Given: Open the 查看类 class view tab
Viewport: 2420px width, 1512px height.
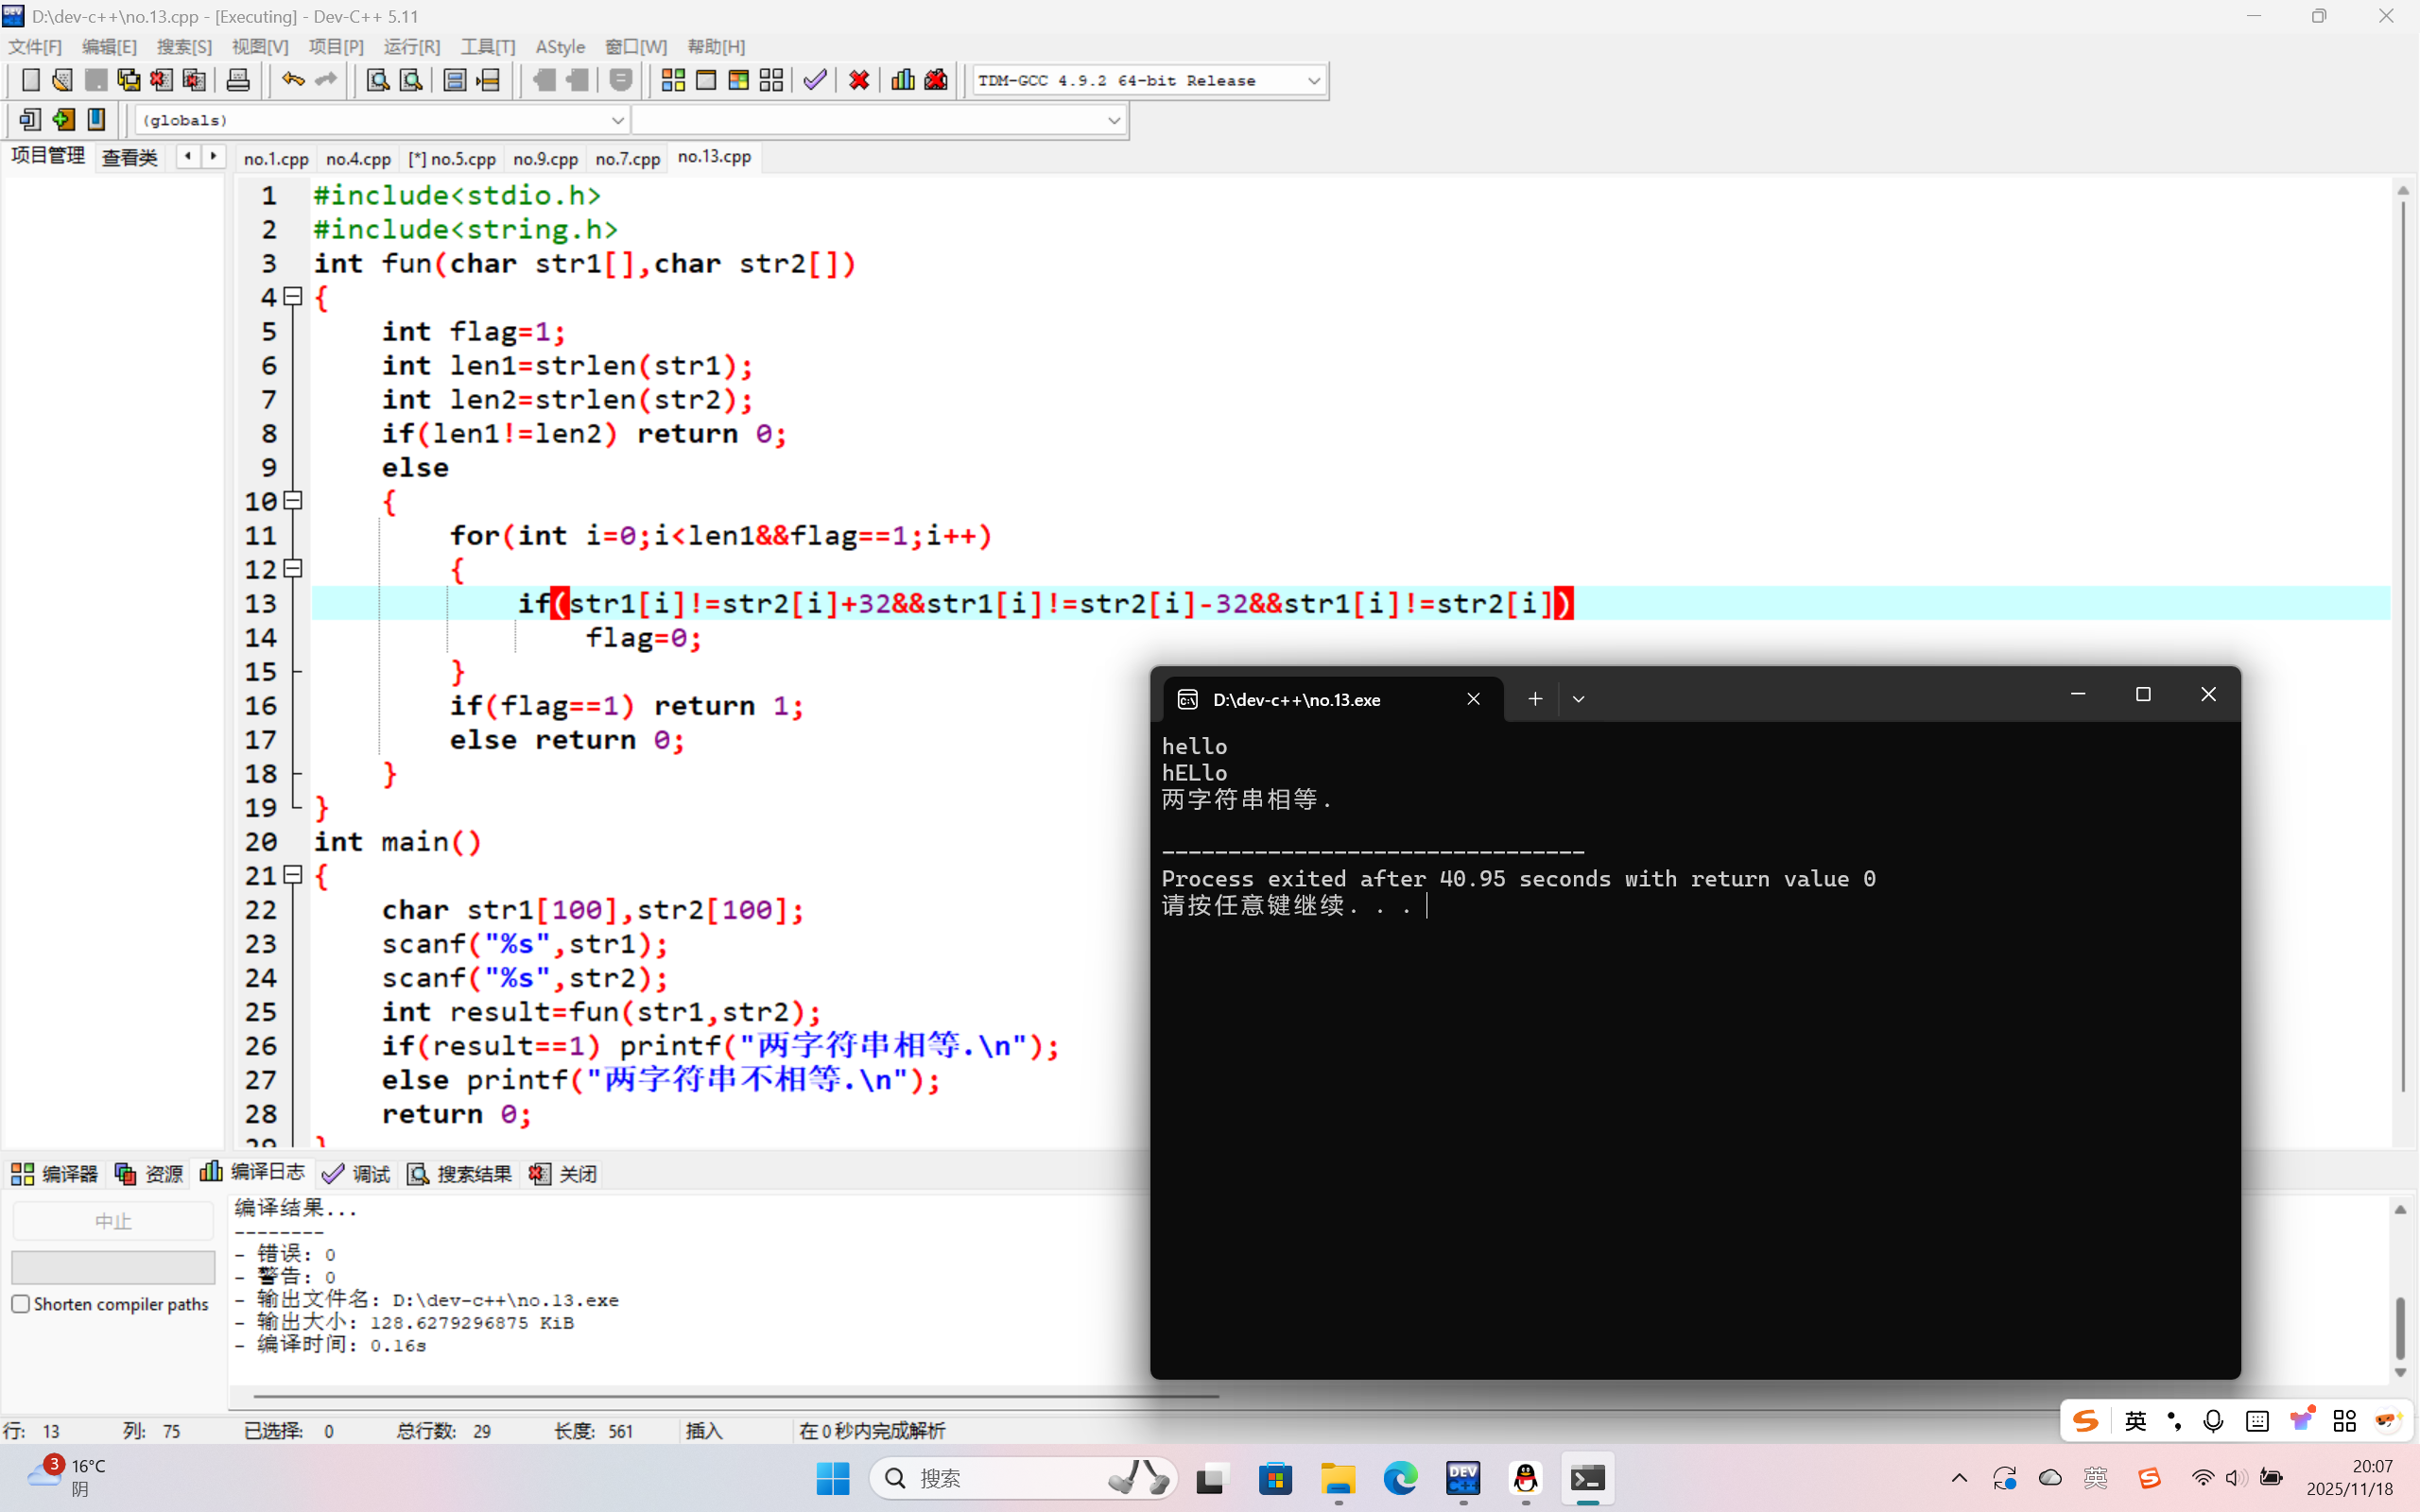Looking at the screenshot, I should click(130, 157).
